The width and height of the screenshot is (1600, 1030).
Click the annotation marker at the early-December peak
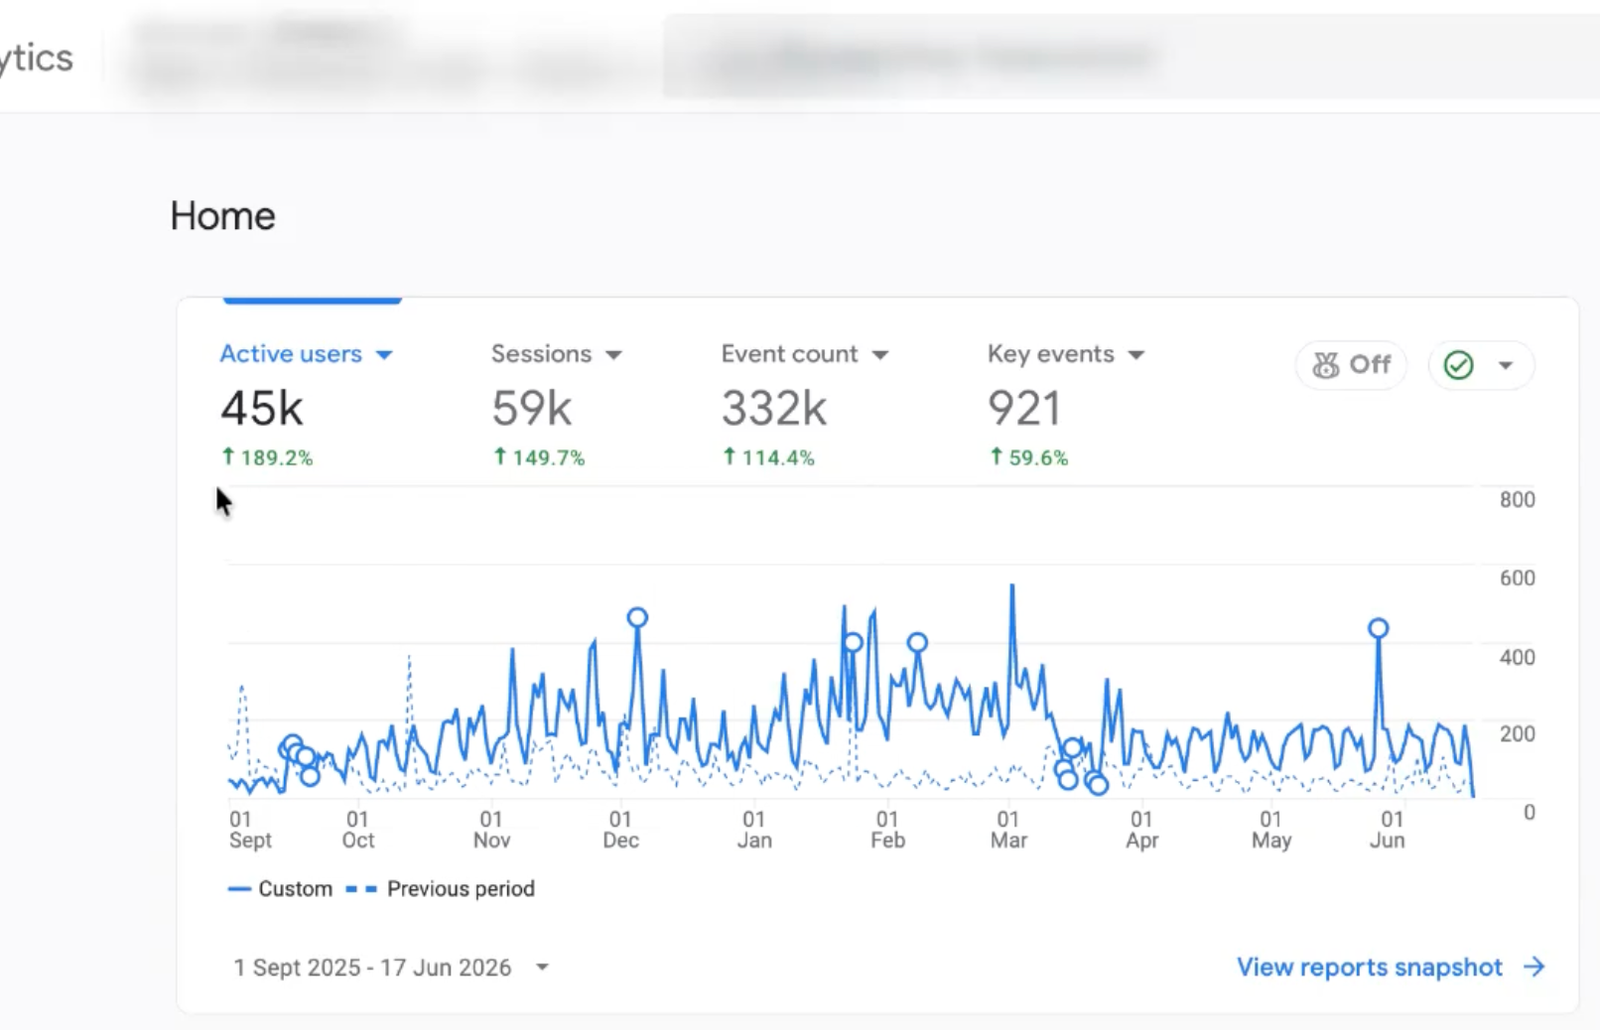[x=637, y=618]
